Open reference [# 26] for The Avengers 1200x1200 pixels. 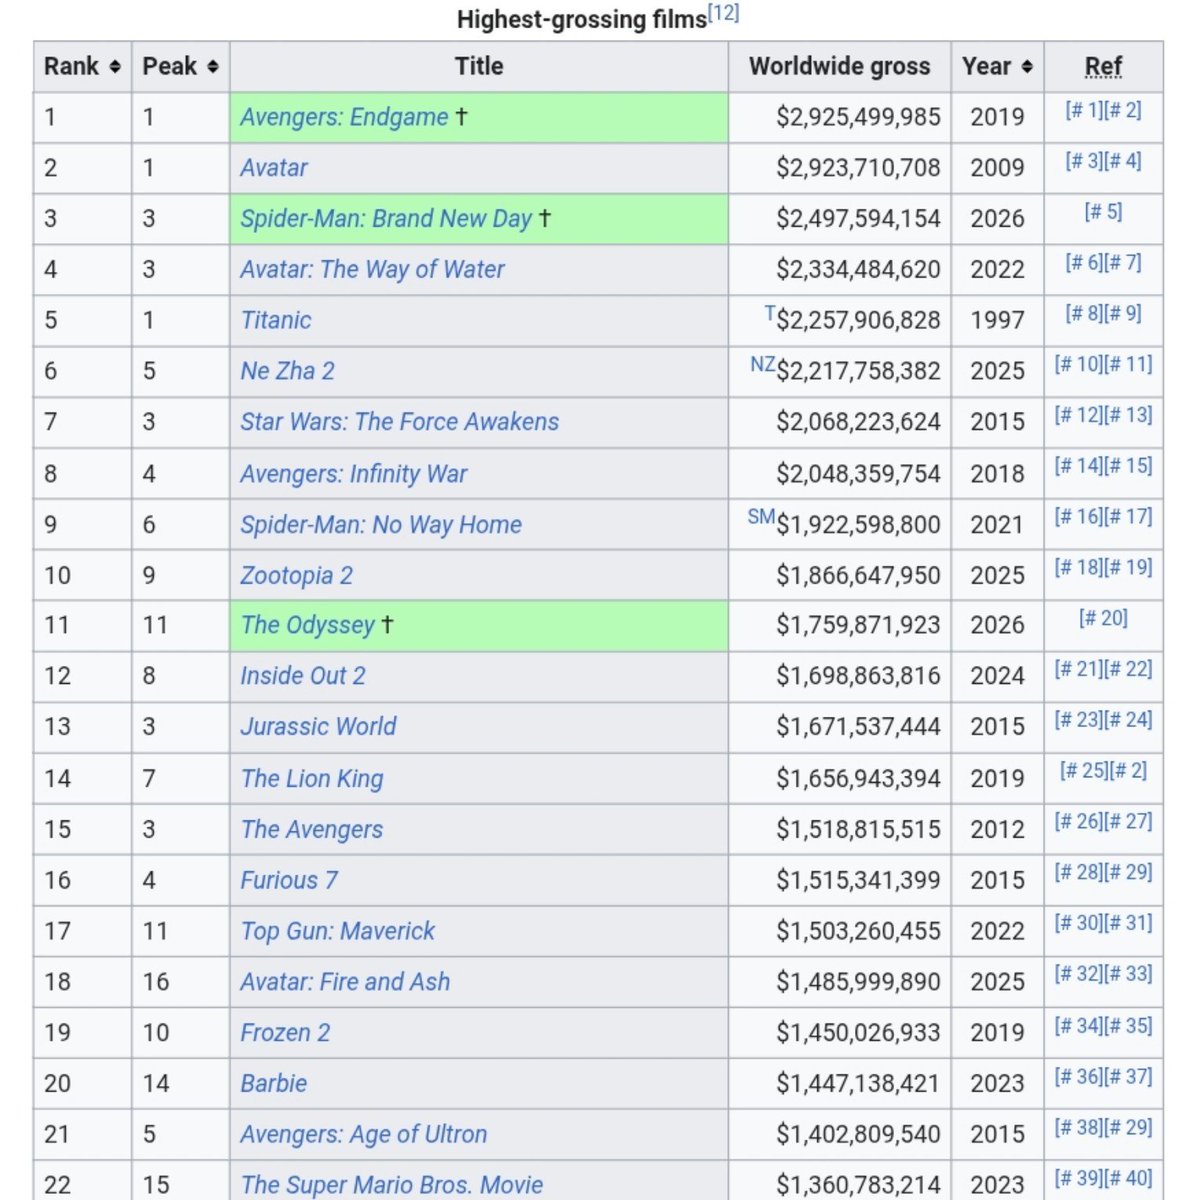click(x=1079, y=823)
